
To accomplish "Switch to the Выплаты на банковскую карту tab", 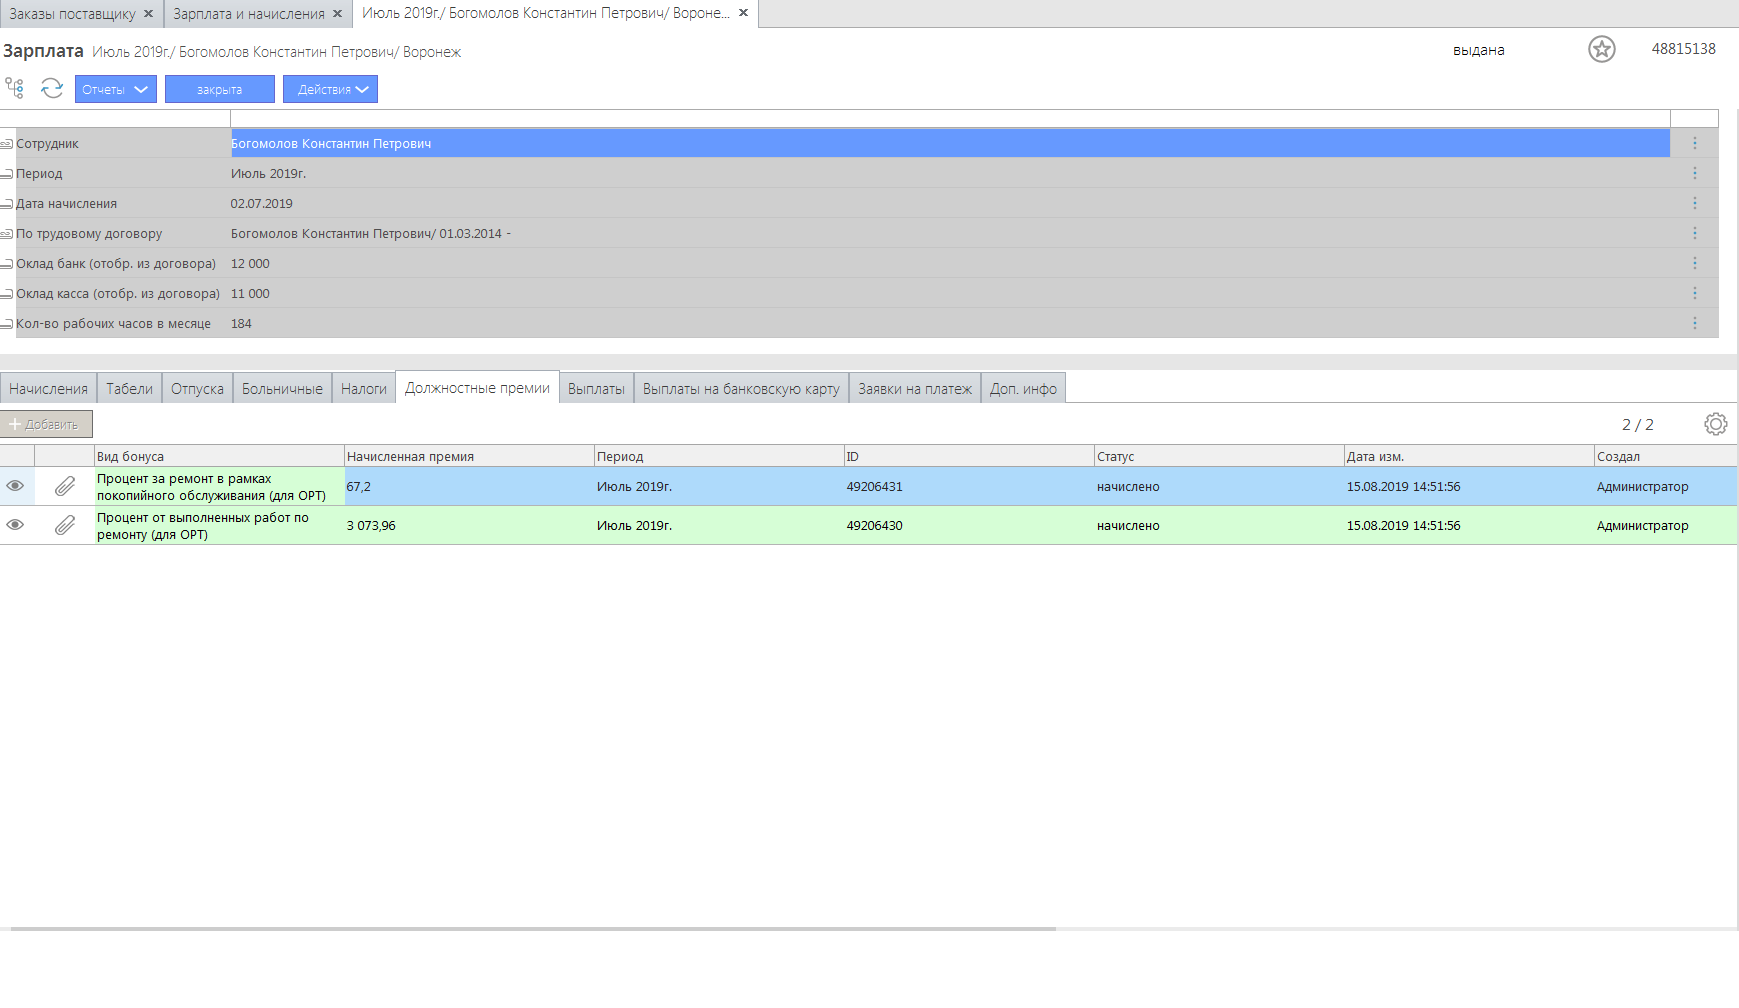I will [740, 389].
